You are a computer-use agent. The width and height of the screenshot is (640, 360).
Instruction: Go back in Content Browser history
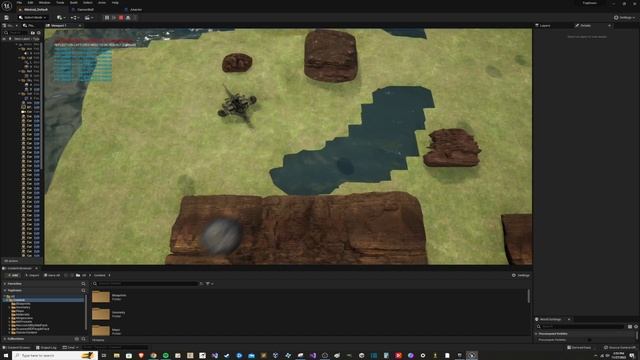click(x=66, y=275)
